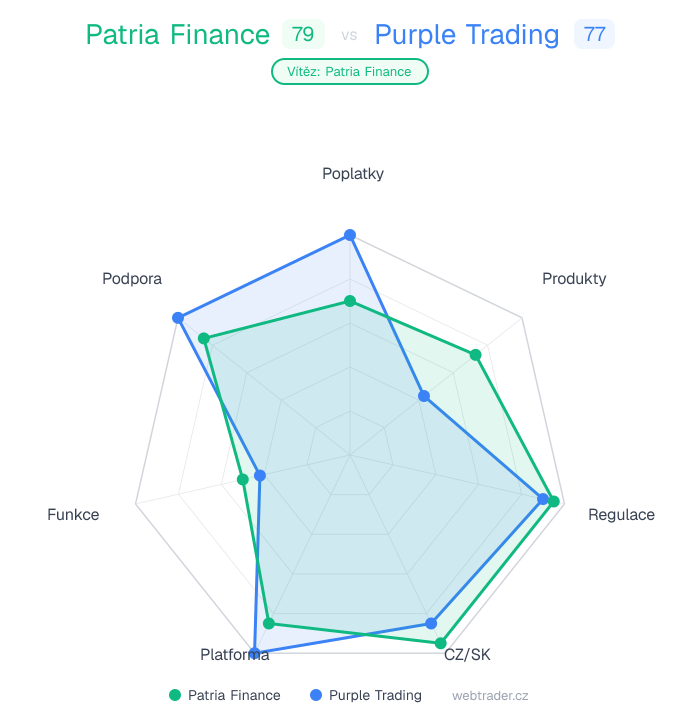
Task: Click the Funkce axis label
Action: (x=73, y=515)
